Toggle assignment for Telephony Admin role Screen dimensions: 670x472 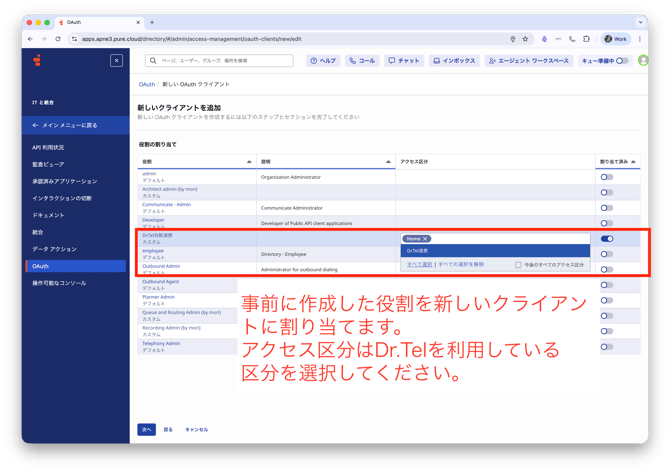[607, 346]
